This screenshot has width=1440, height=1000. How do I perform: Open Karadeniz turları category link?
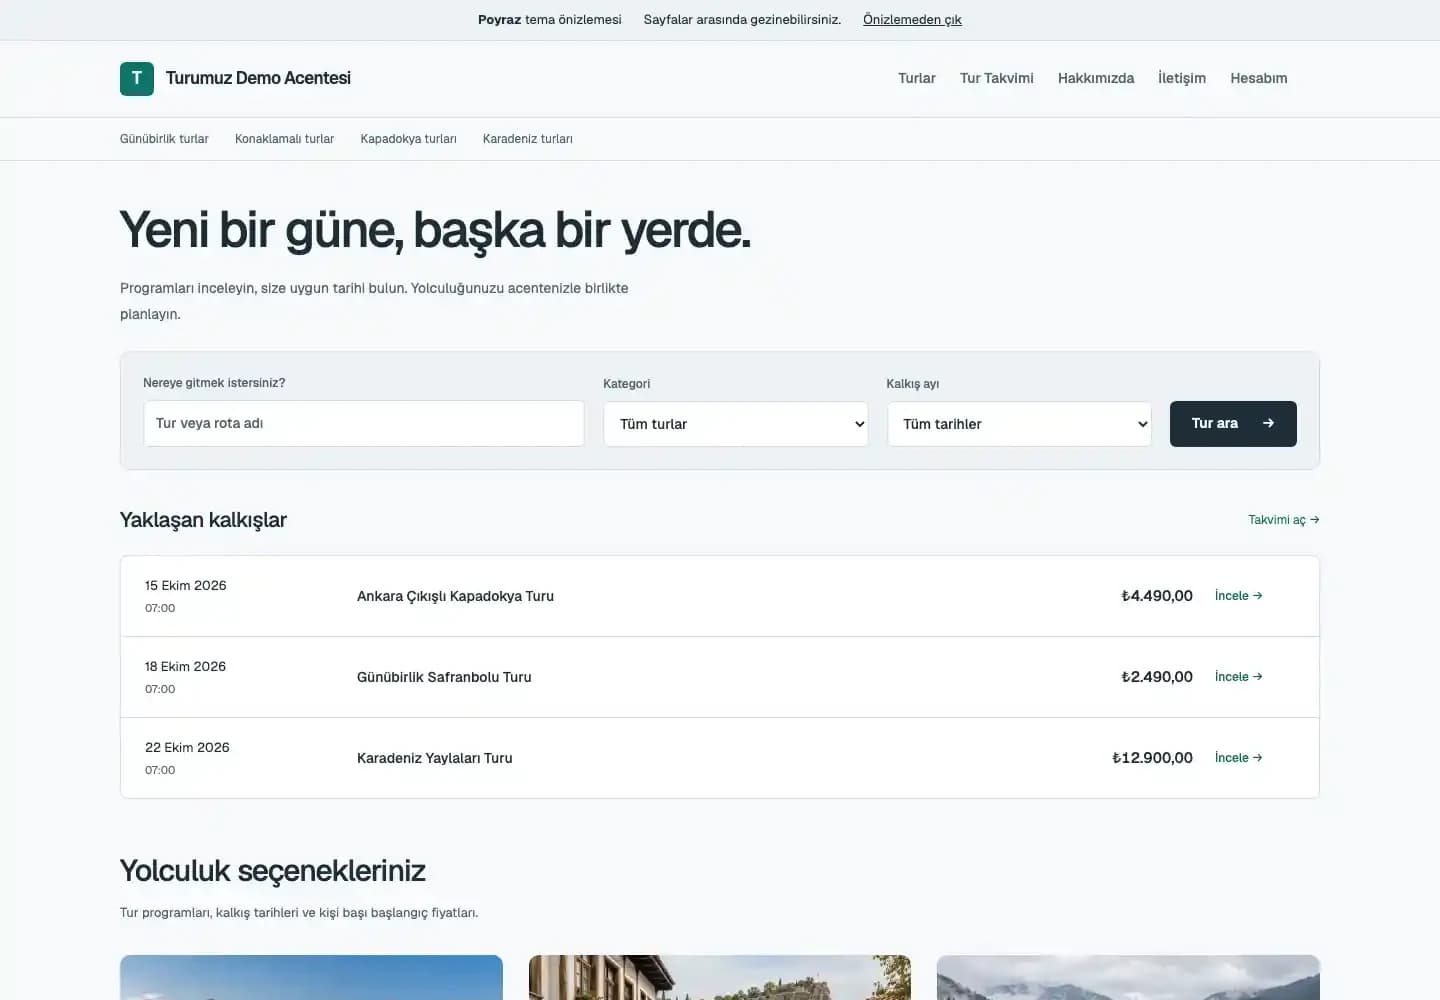tap(528, 139)
